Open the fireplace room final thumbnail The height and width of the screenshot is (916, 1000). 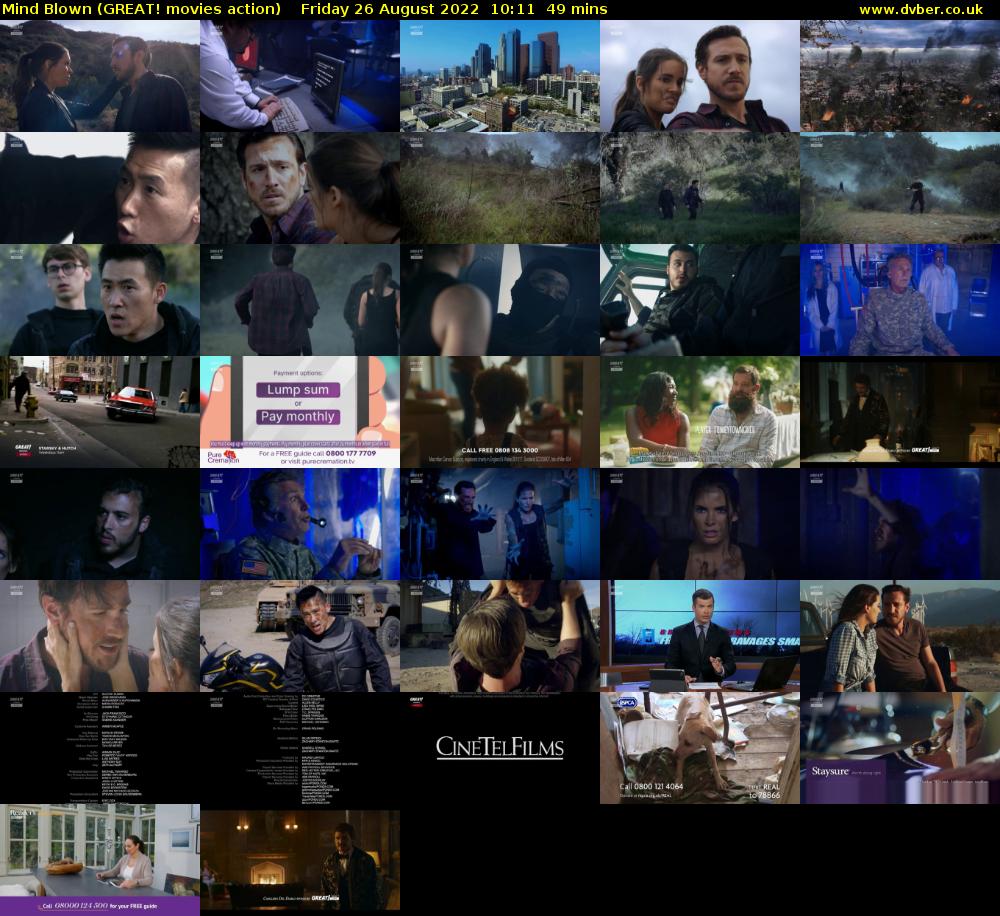coord(300,860)
